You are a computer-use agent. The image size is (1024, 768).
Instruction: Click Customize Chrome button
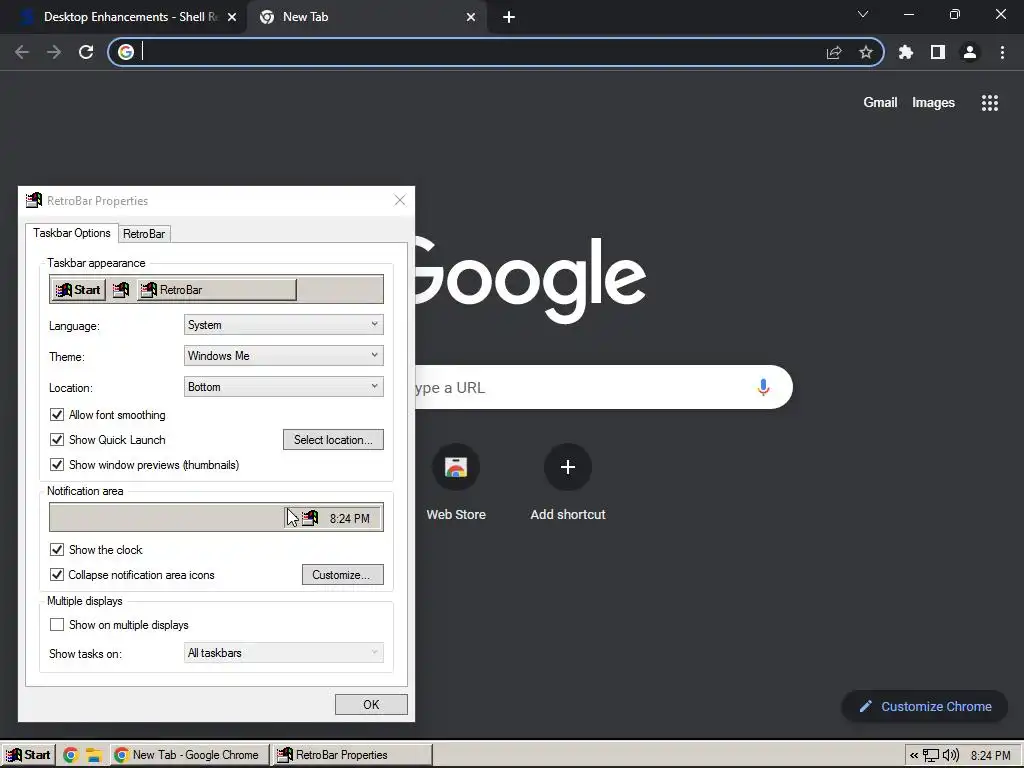[x=925, y=706]
